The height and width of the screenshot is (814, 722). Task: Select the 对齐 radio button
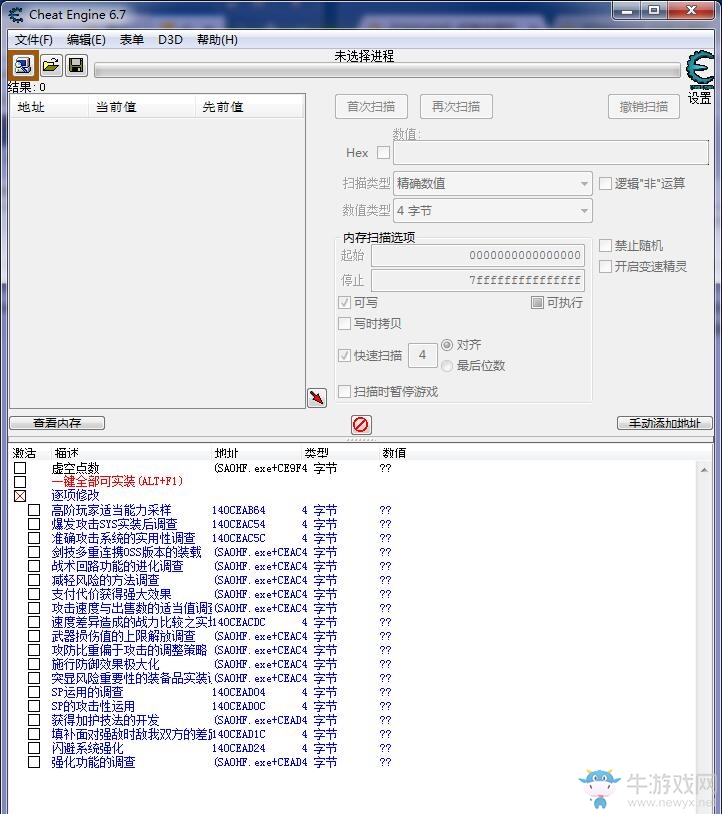tap(447, 345)
